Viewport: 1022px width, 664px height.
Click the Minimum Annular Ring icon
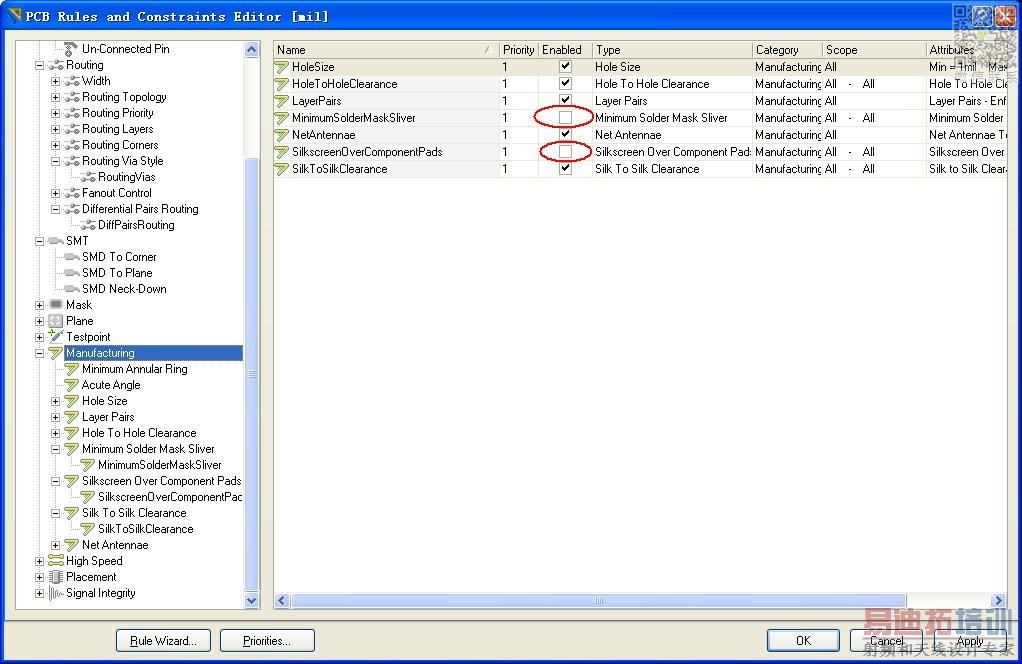coord(72,369)
